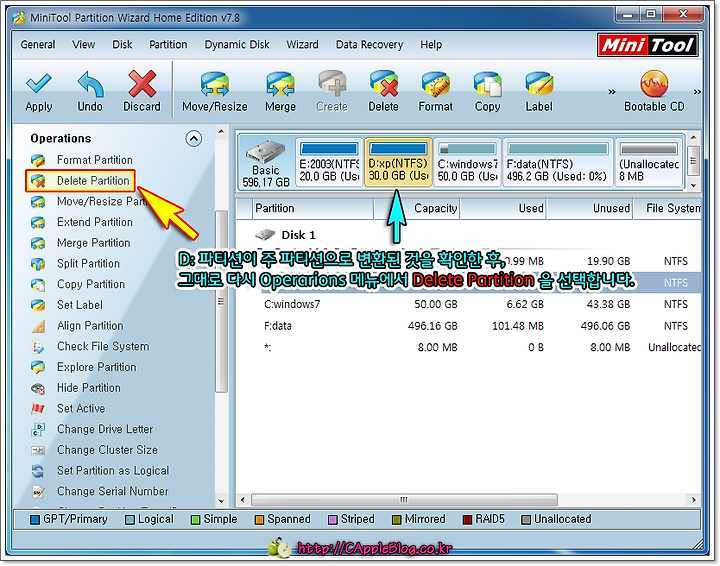The width and height of the screenshot is (720, 566).
Task: Click Basic 596.17 GB disk icon
Action: 266,163
